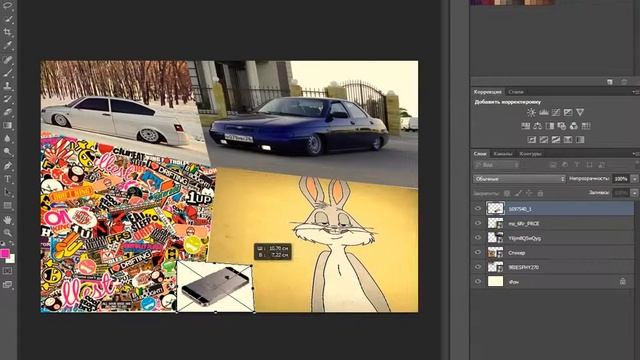Image resolution: width=640 pixels, height=360 pixels.
Task: Select the Healing Brush tool
Action: [7, 60]
